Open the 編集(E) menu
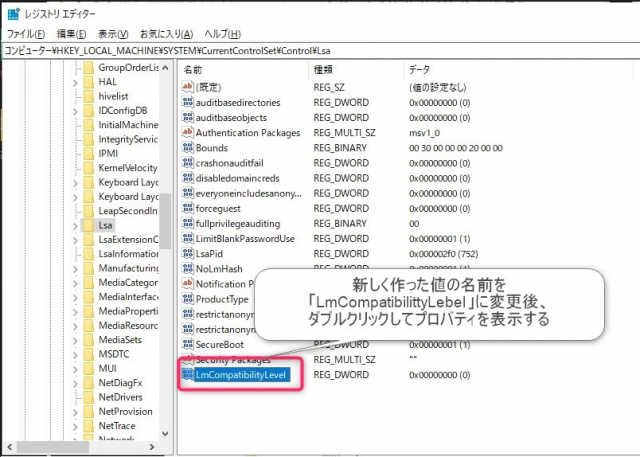Viewport: 640px width, 457px height. pos(71,34)
